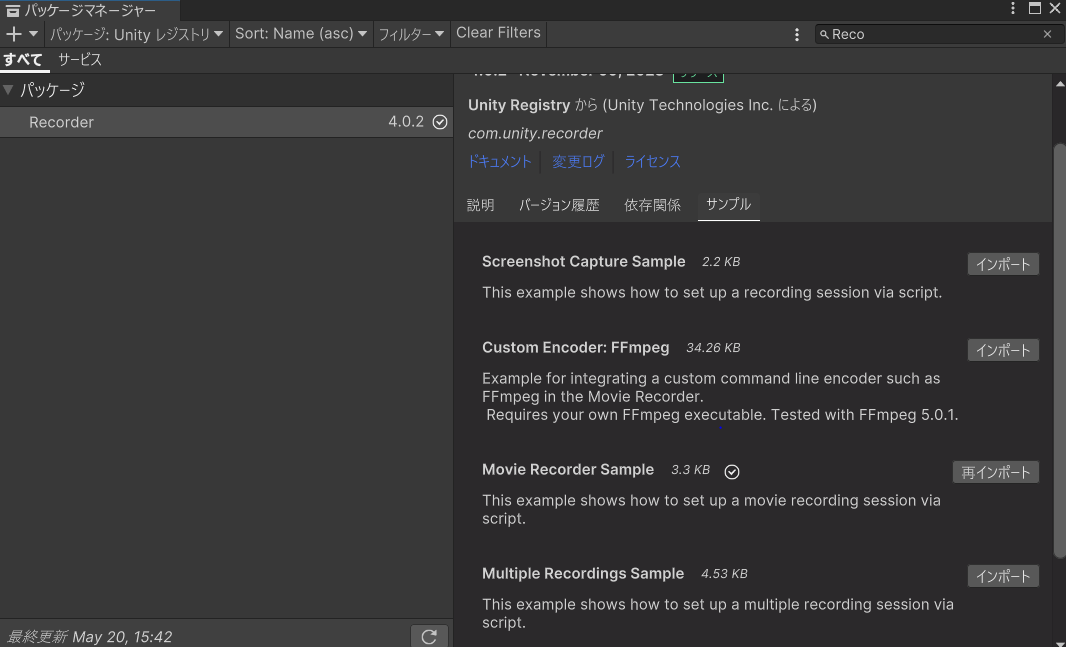Click the plus add package icon
1066x647 pixels.
[14, 34]
